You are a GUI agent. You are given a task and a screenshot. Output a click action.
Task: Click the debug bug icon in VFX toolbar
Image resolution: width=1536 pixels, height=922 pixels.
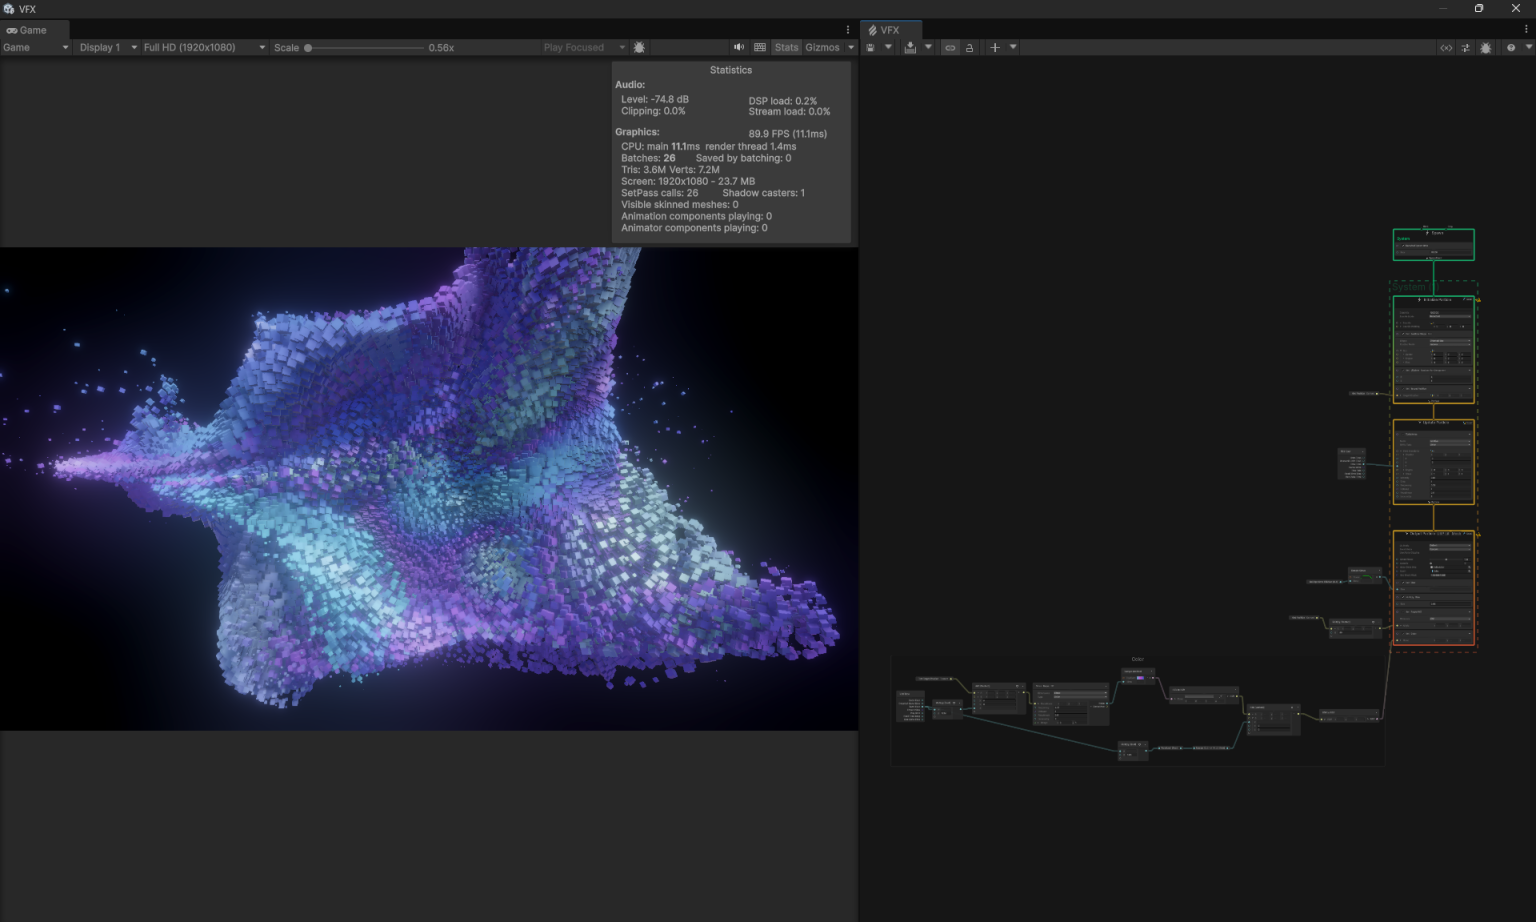(x=1486, y=47)
